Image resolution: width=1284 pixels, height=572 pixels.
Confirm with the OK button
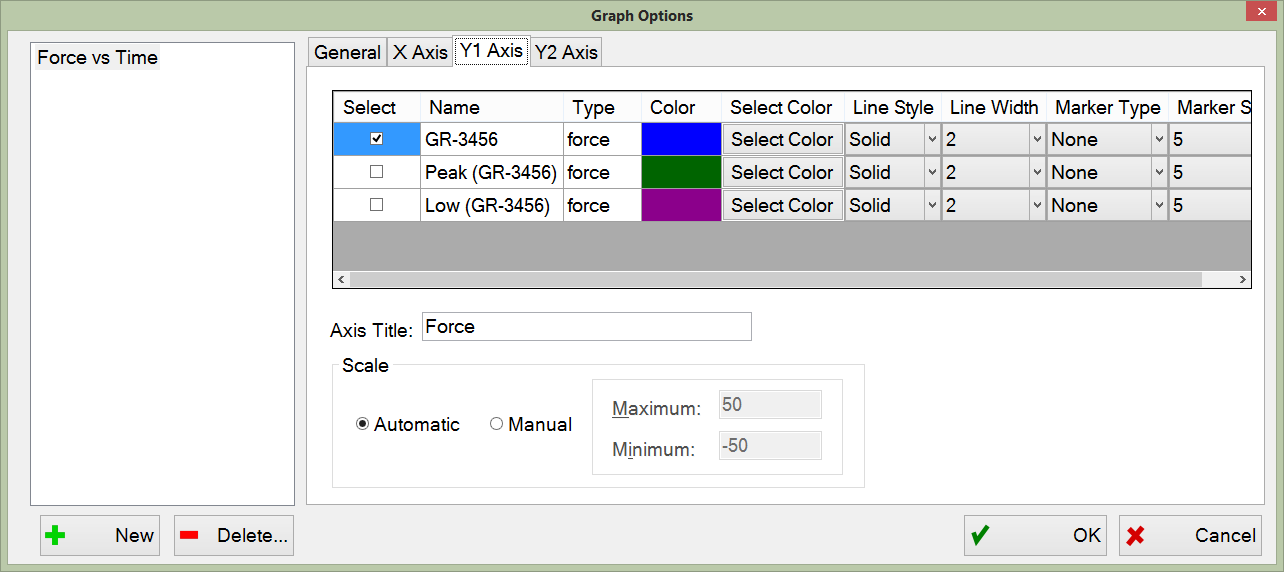[1035, 535]
